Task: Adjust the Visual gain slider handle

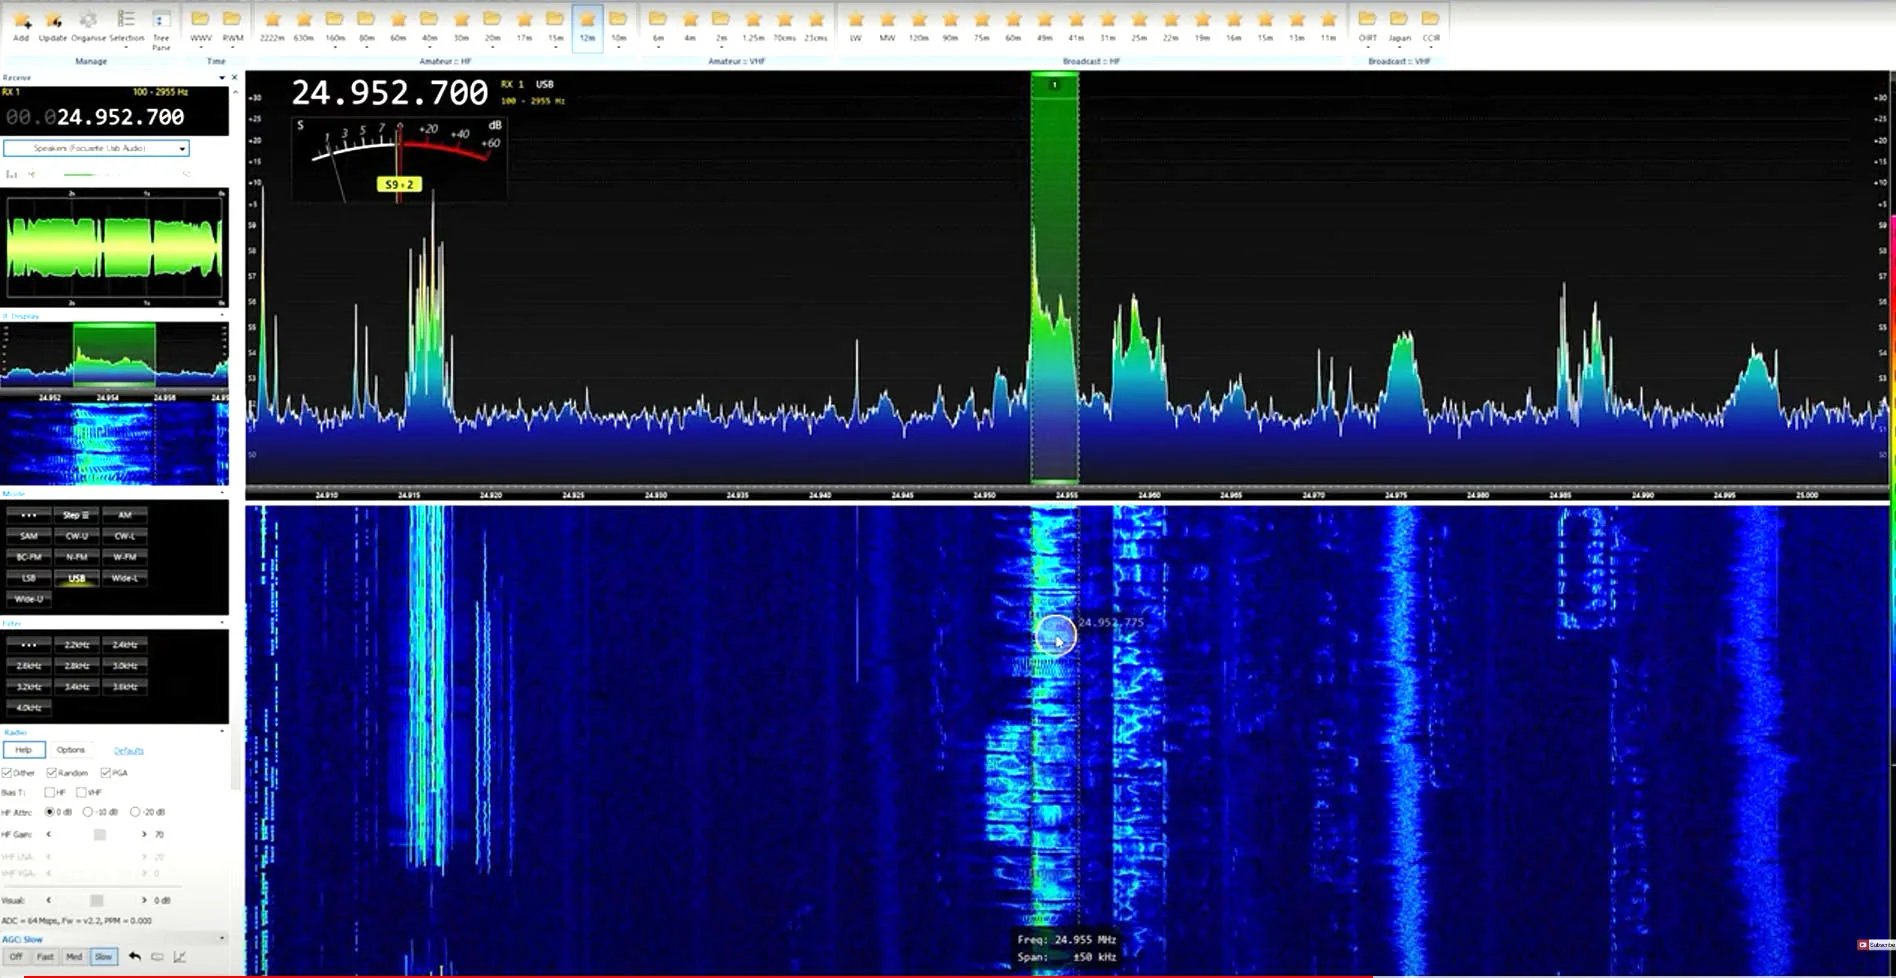Action: point(96,900)
